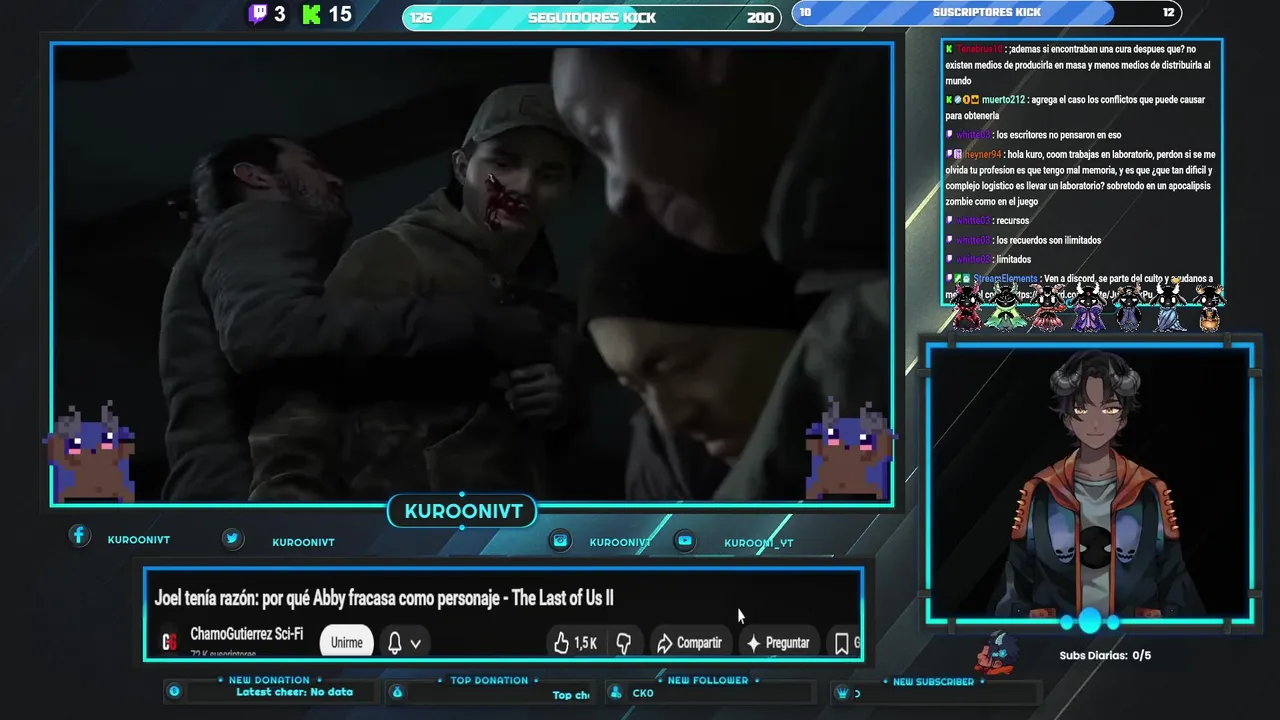
Task: Click the Tenebrus10 username in chat
Action: pyautogui.click(x=979, y=50)
